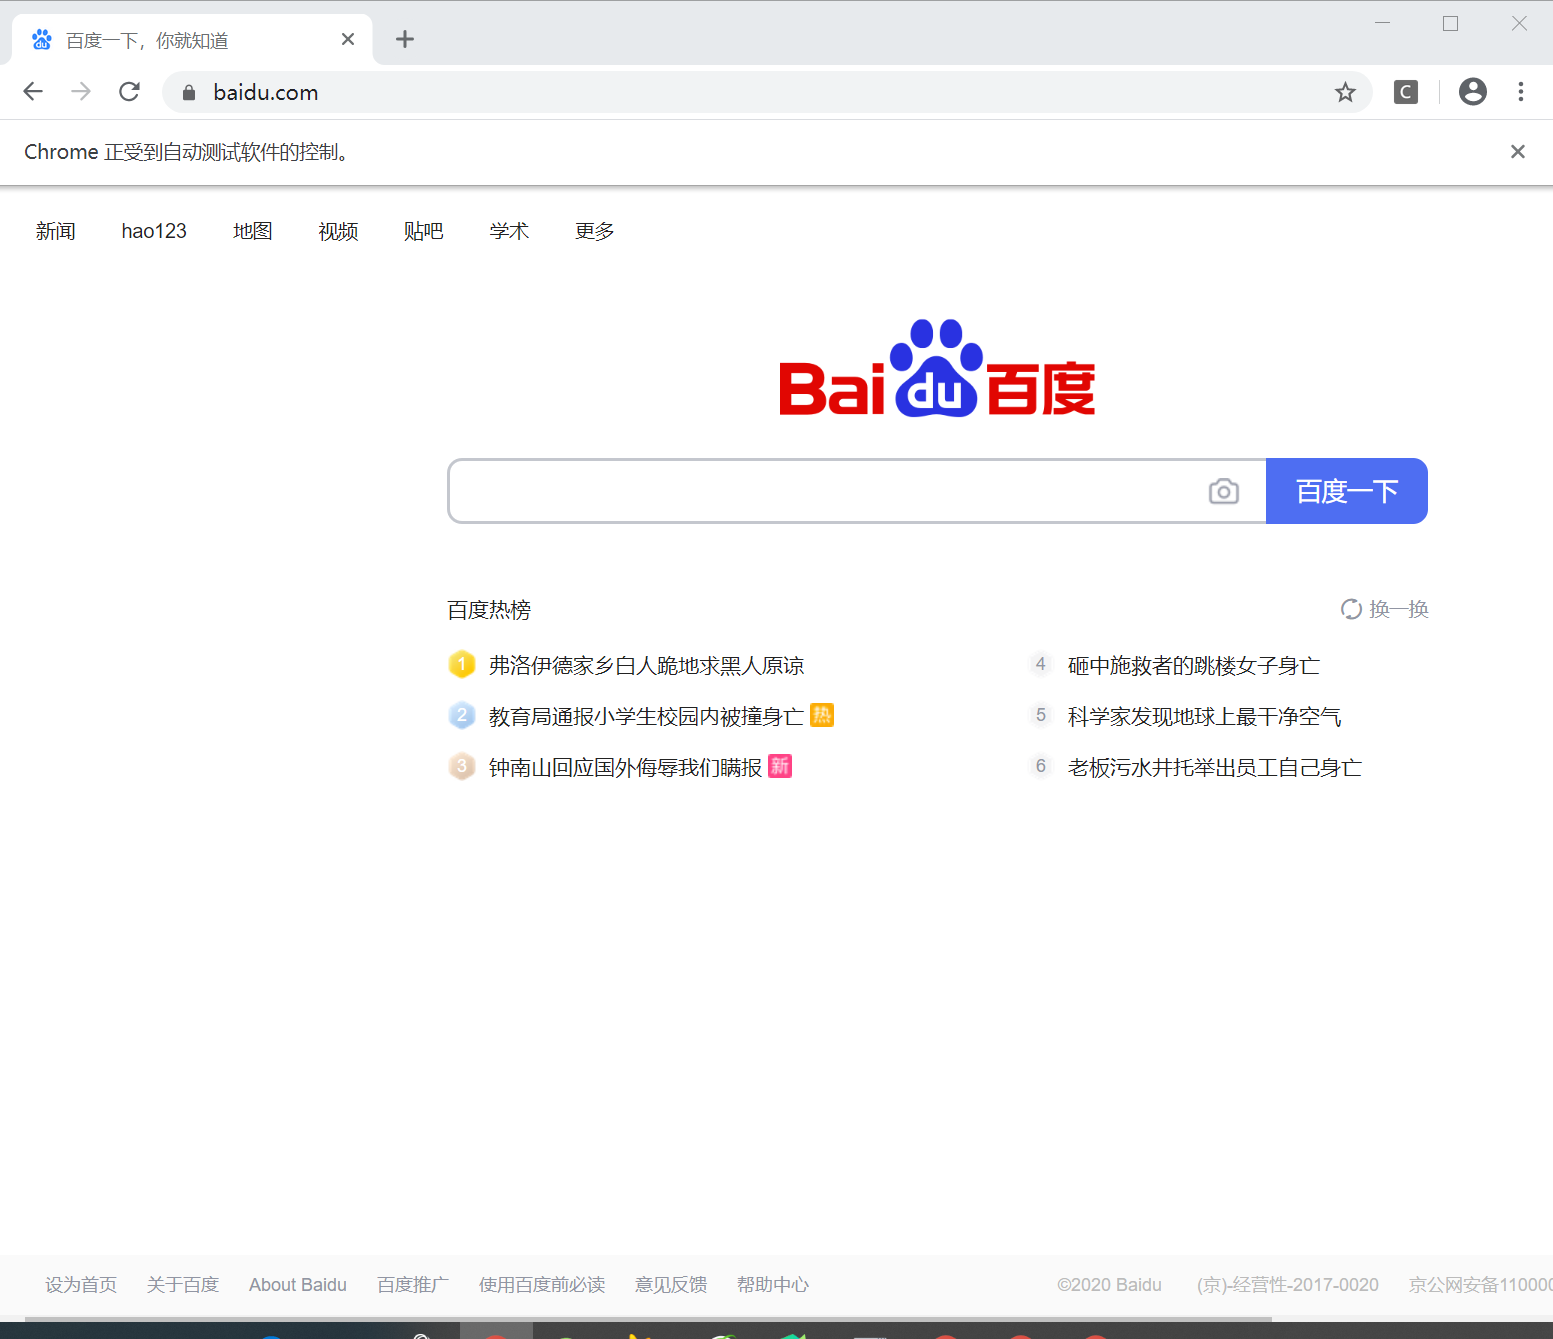
Task: Open the 新闻 navigation link
Action: [x=56, y=231]
